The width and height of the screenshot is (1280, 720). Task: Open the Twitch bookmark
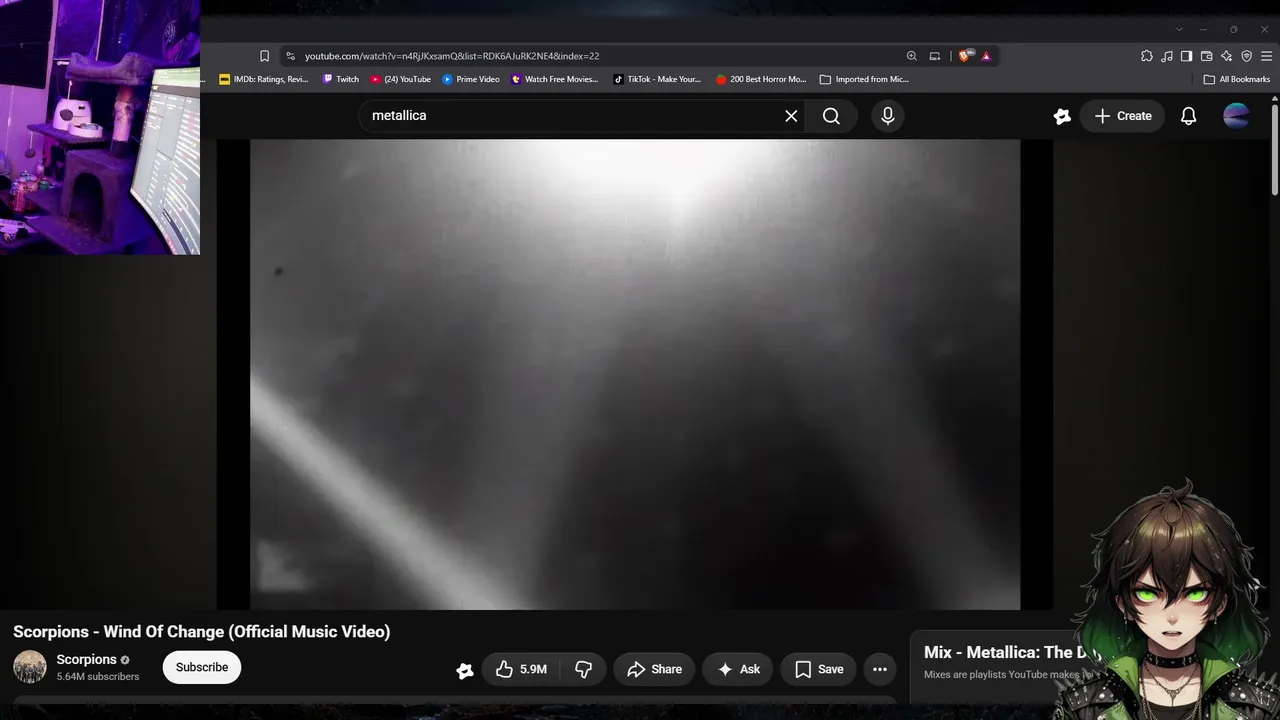pos(341,79)
